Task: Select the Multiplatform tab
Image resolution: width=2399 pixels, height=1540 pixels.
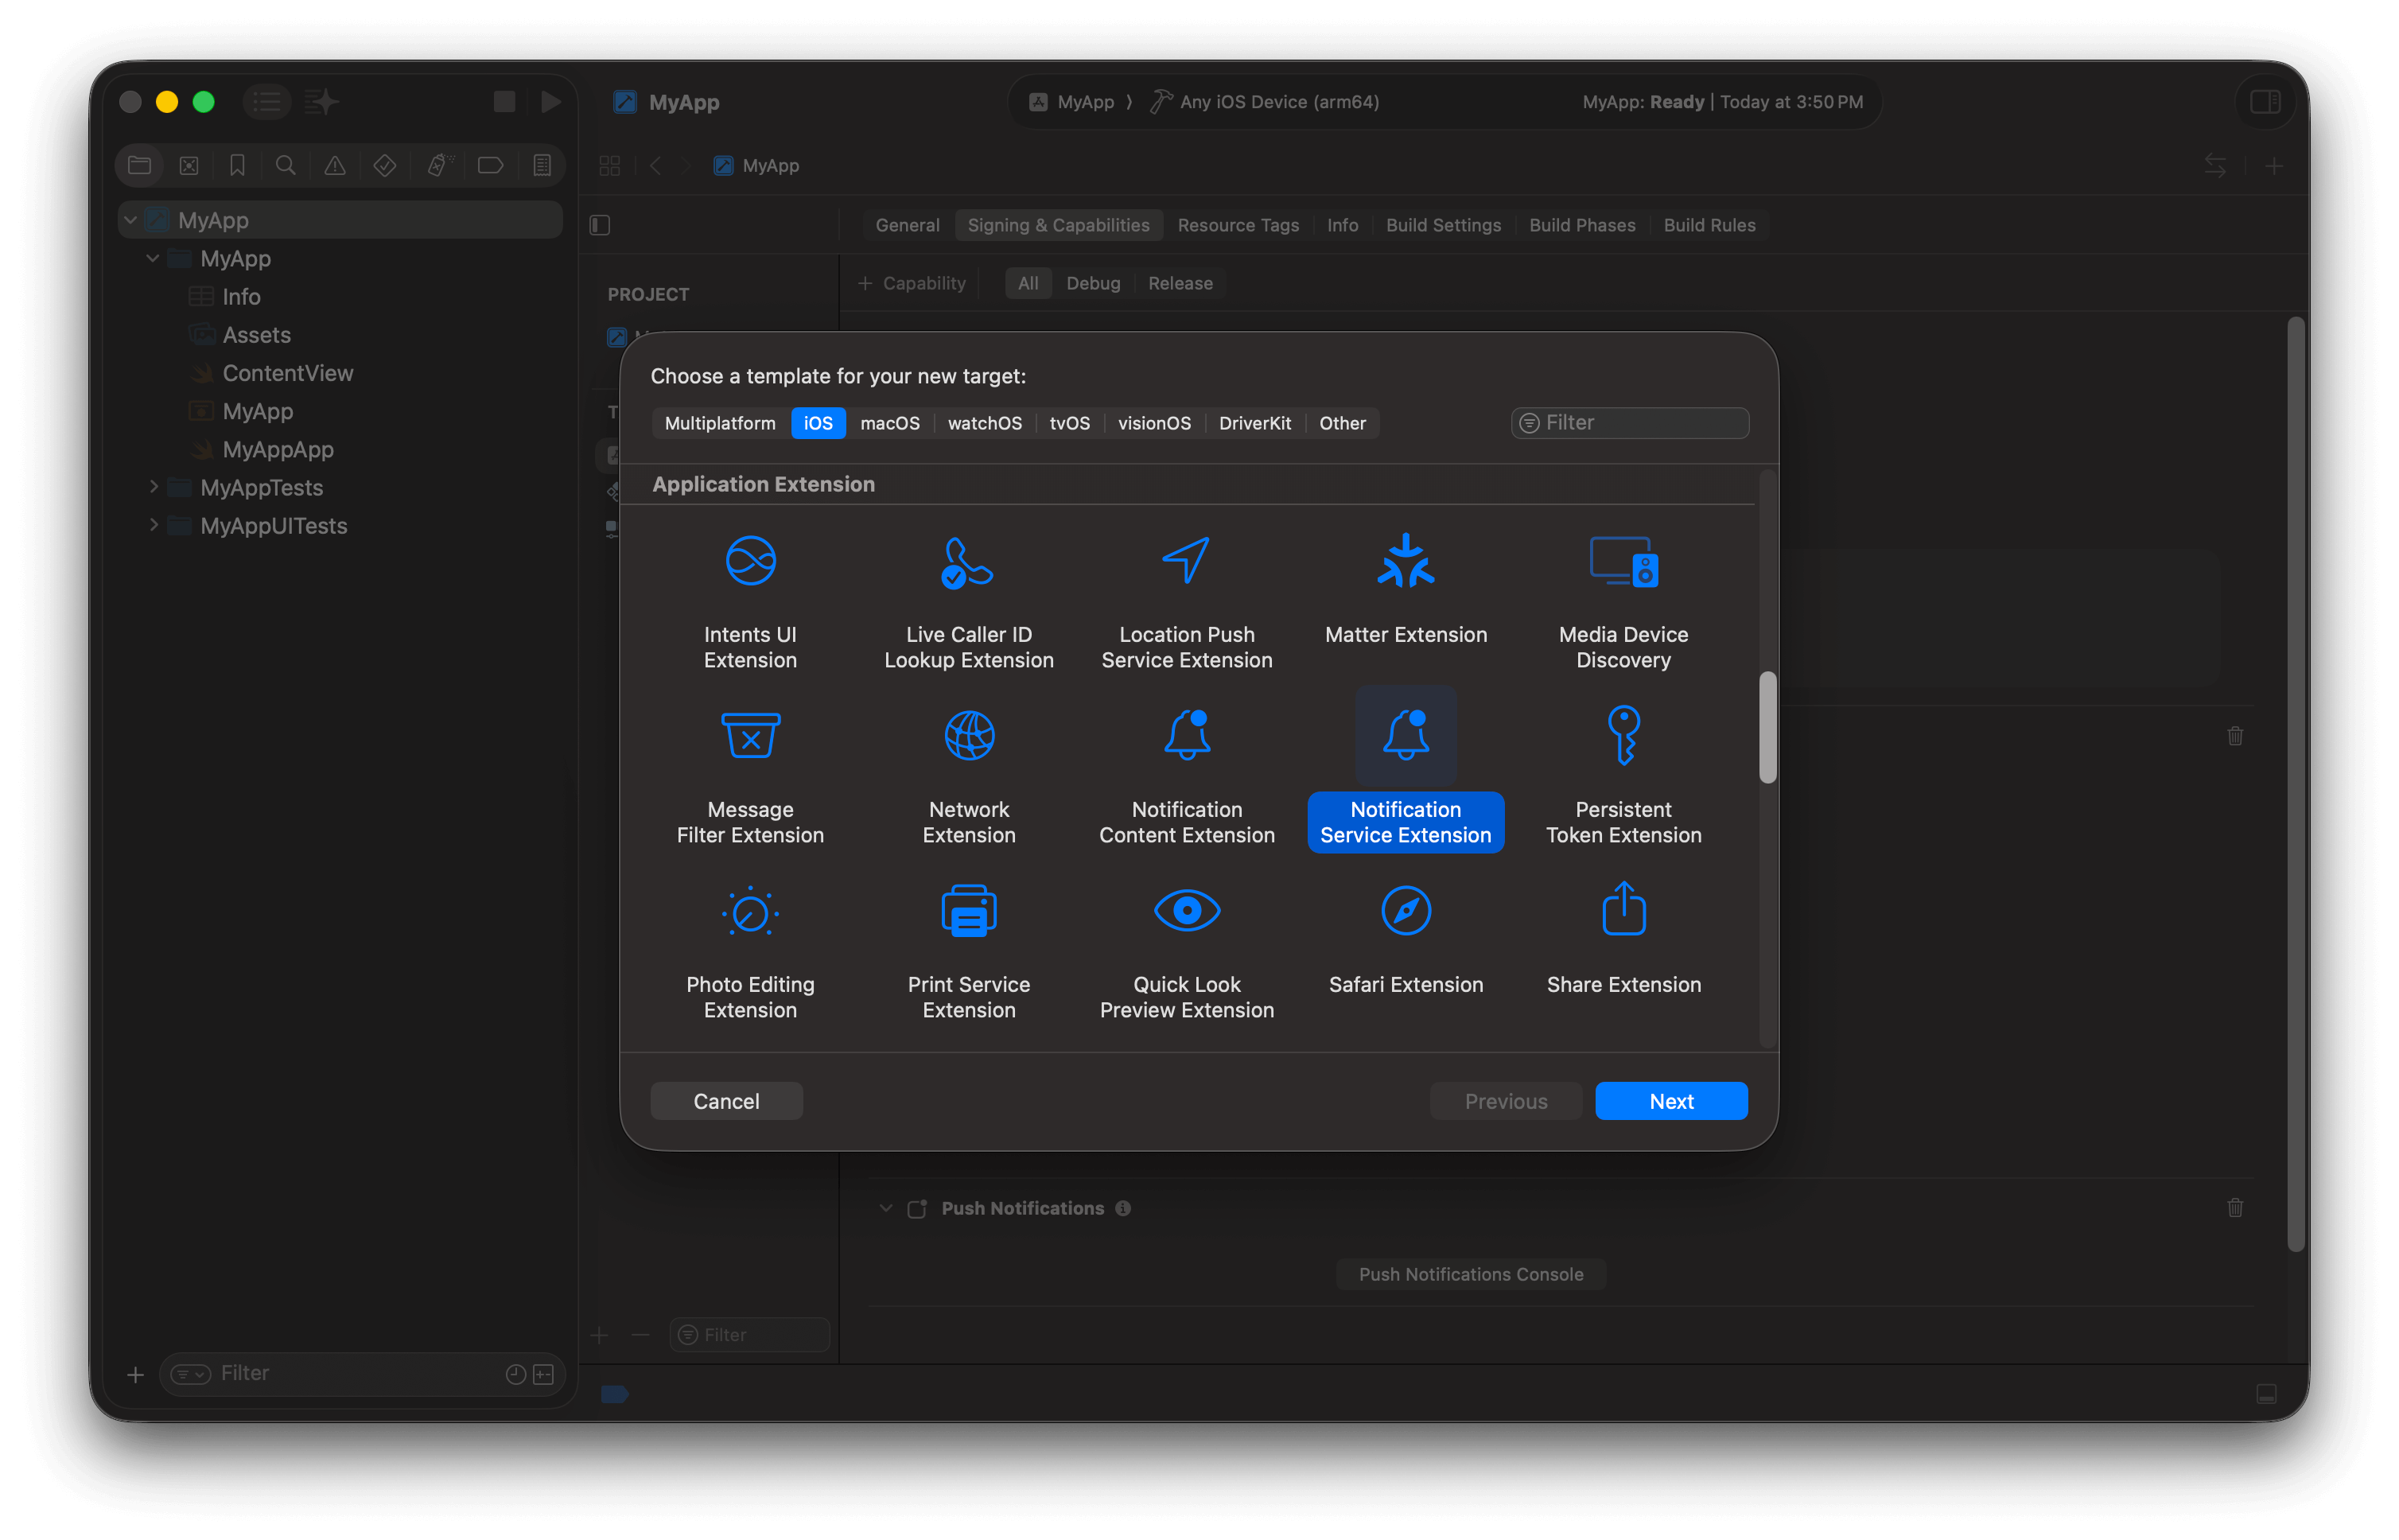Action: tap(719, 423)
